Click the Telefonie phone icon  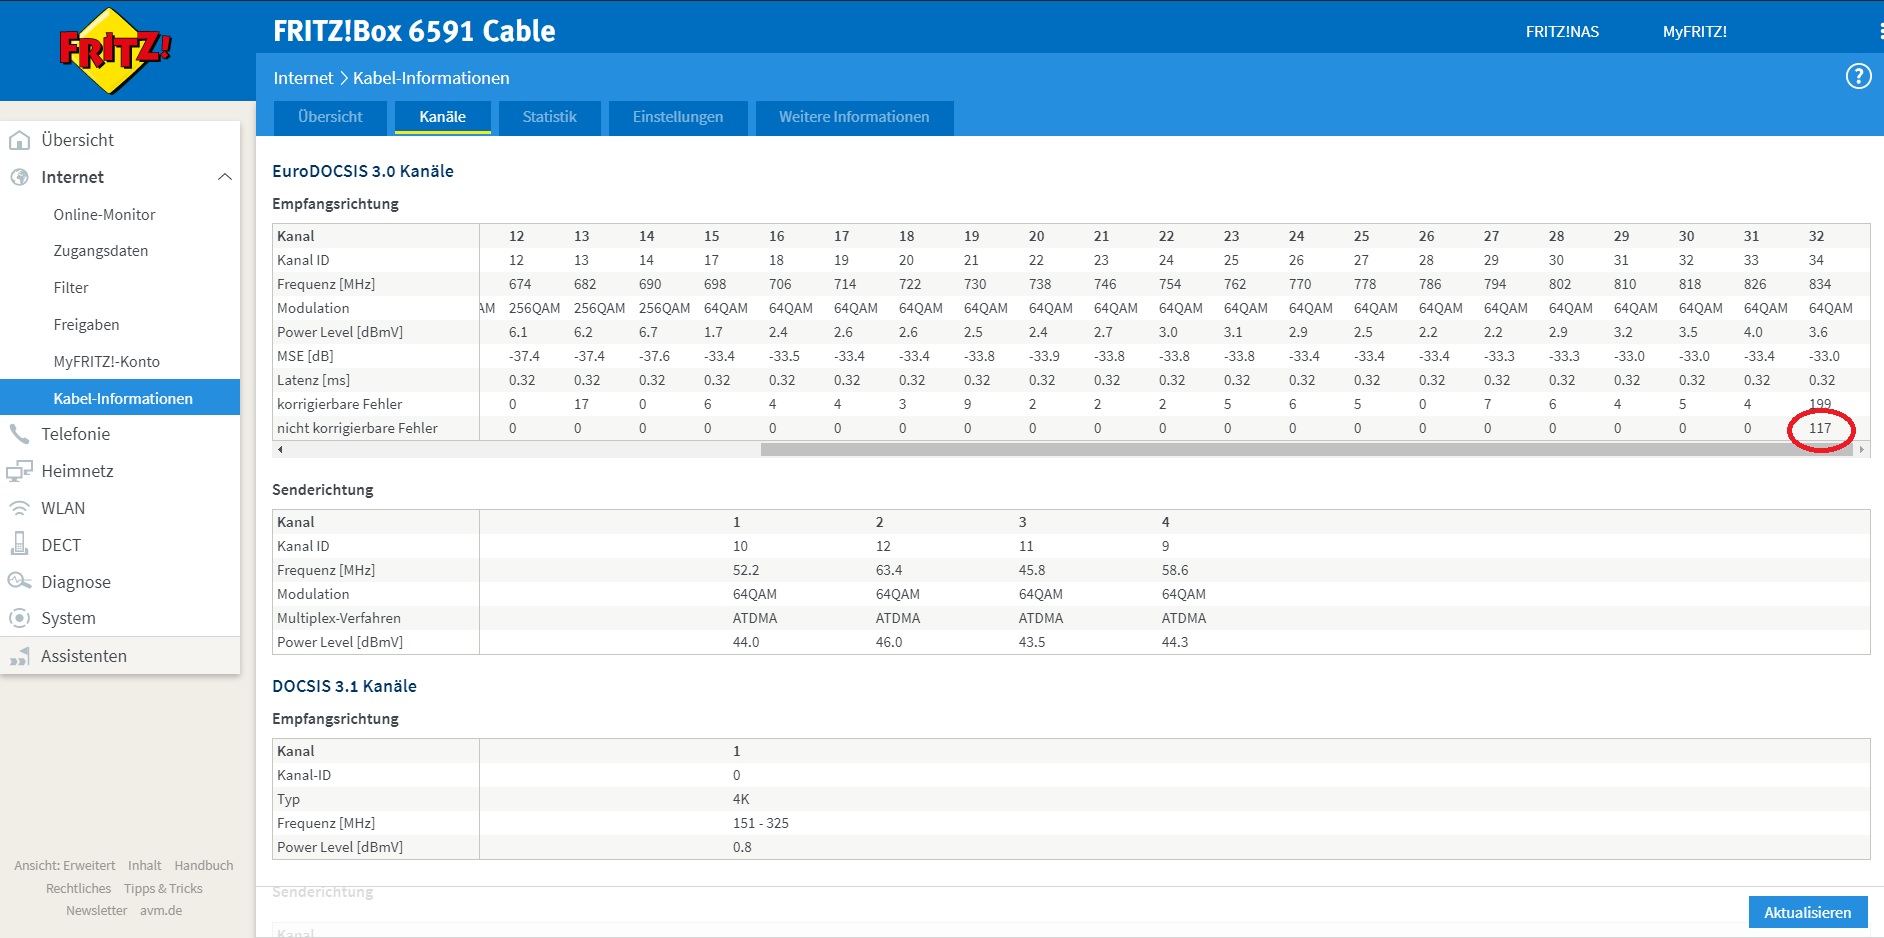[x=19, y=434]
